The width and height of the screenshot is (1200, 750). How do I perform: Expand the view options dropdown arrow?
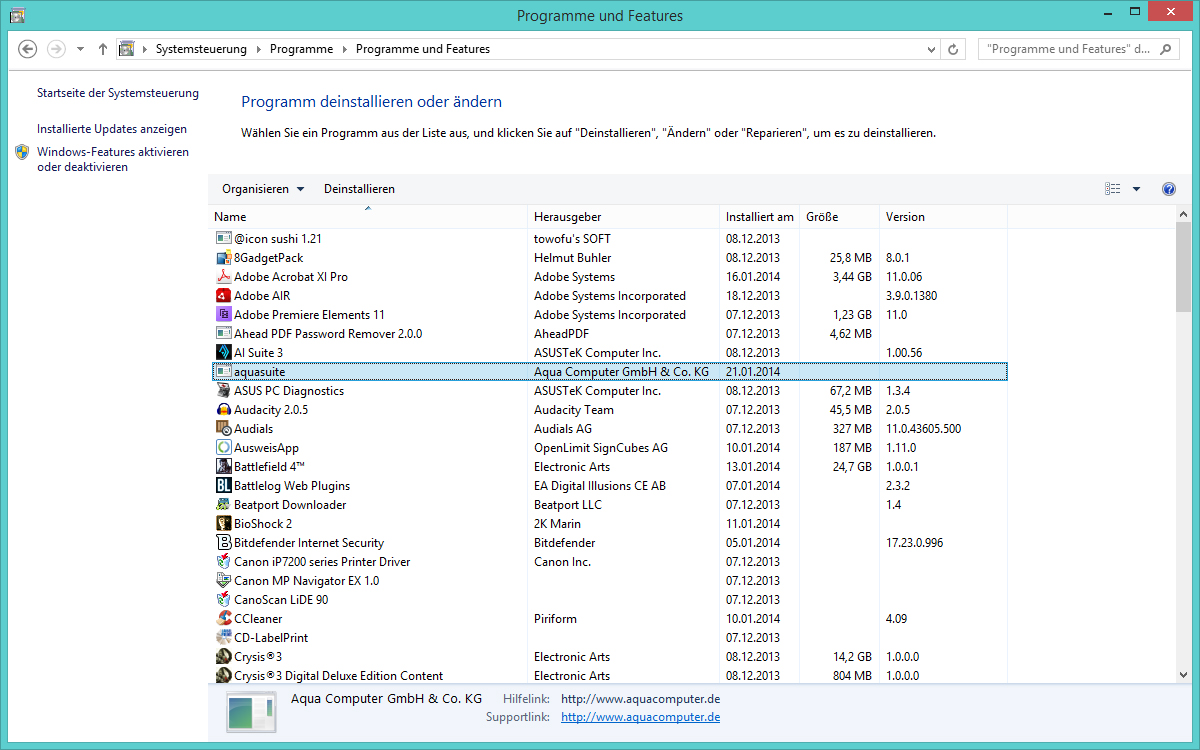pyautogui.click(x=1136, y=189)
